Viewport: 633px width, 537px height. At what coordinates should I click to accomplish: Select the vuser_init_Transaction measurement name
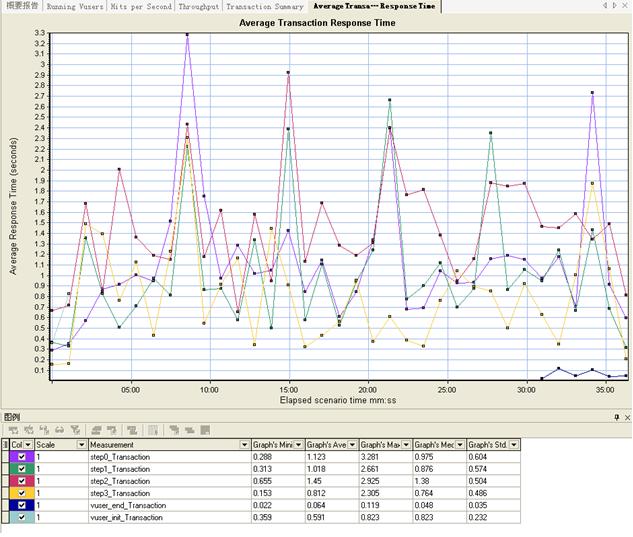coord(127,518)
